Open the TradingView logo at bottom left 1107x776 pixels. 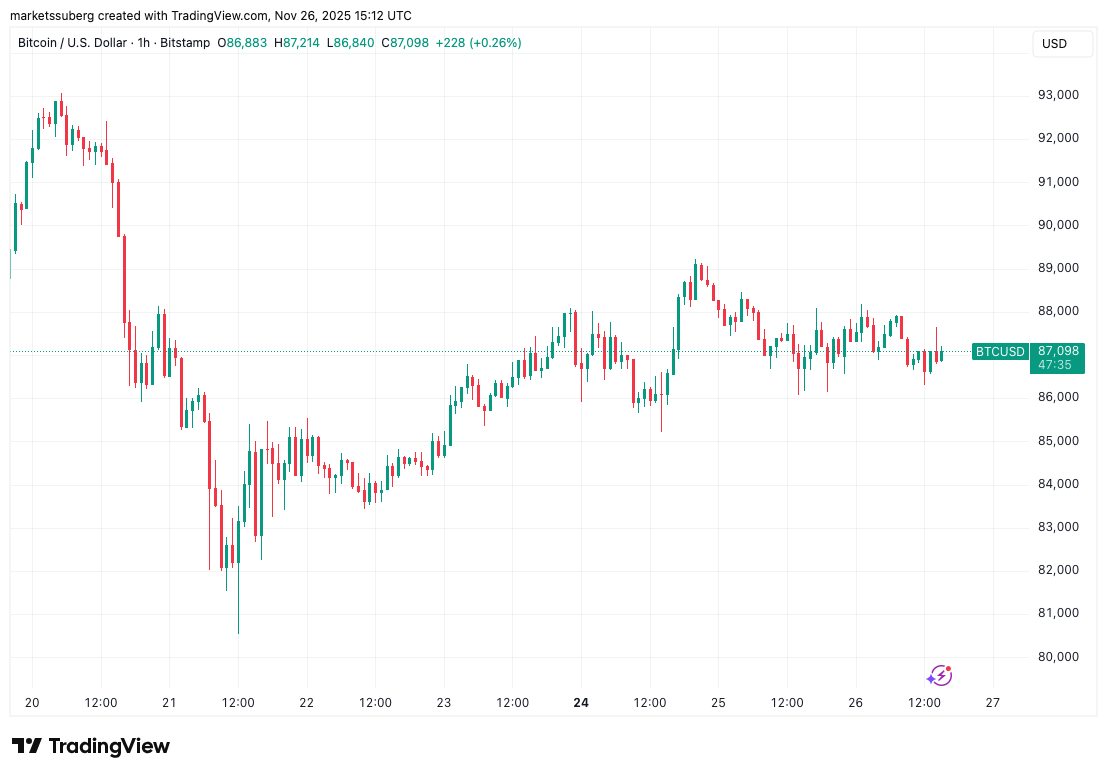click(88, 746)
